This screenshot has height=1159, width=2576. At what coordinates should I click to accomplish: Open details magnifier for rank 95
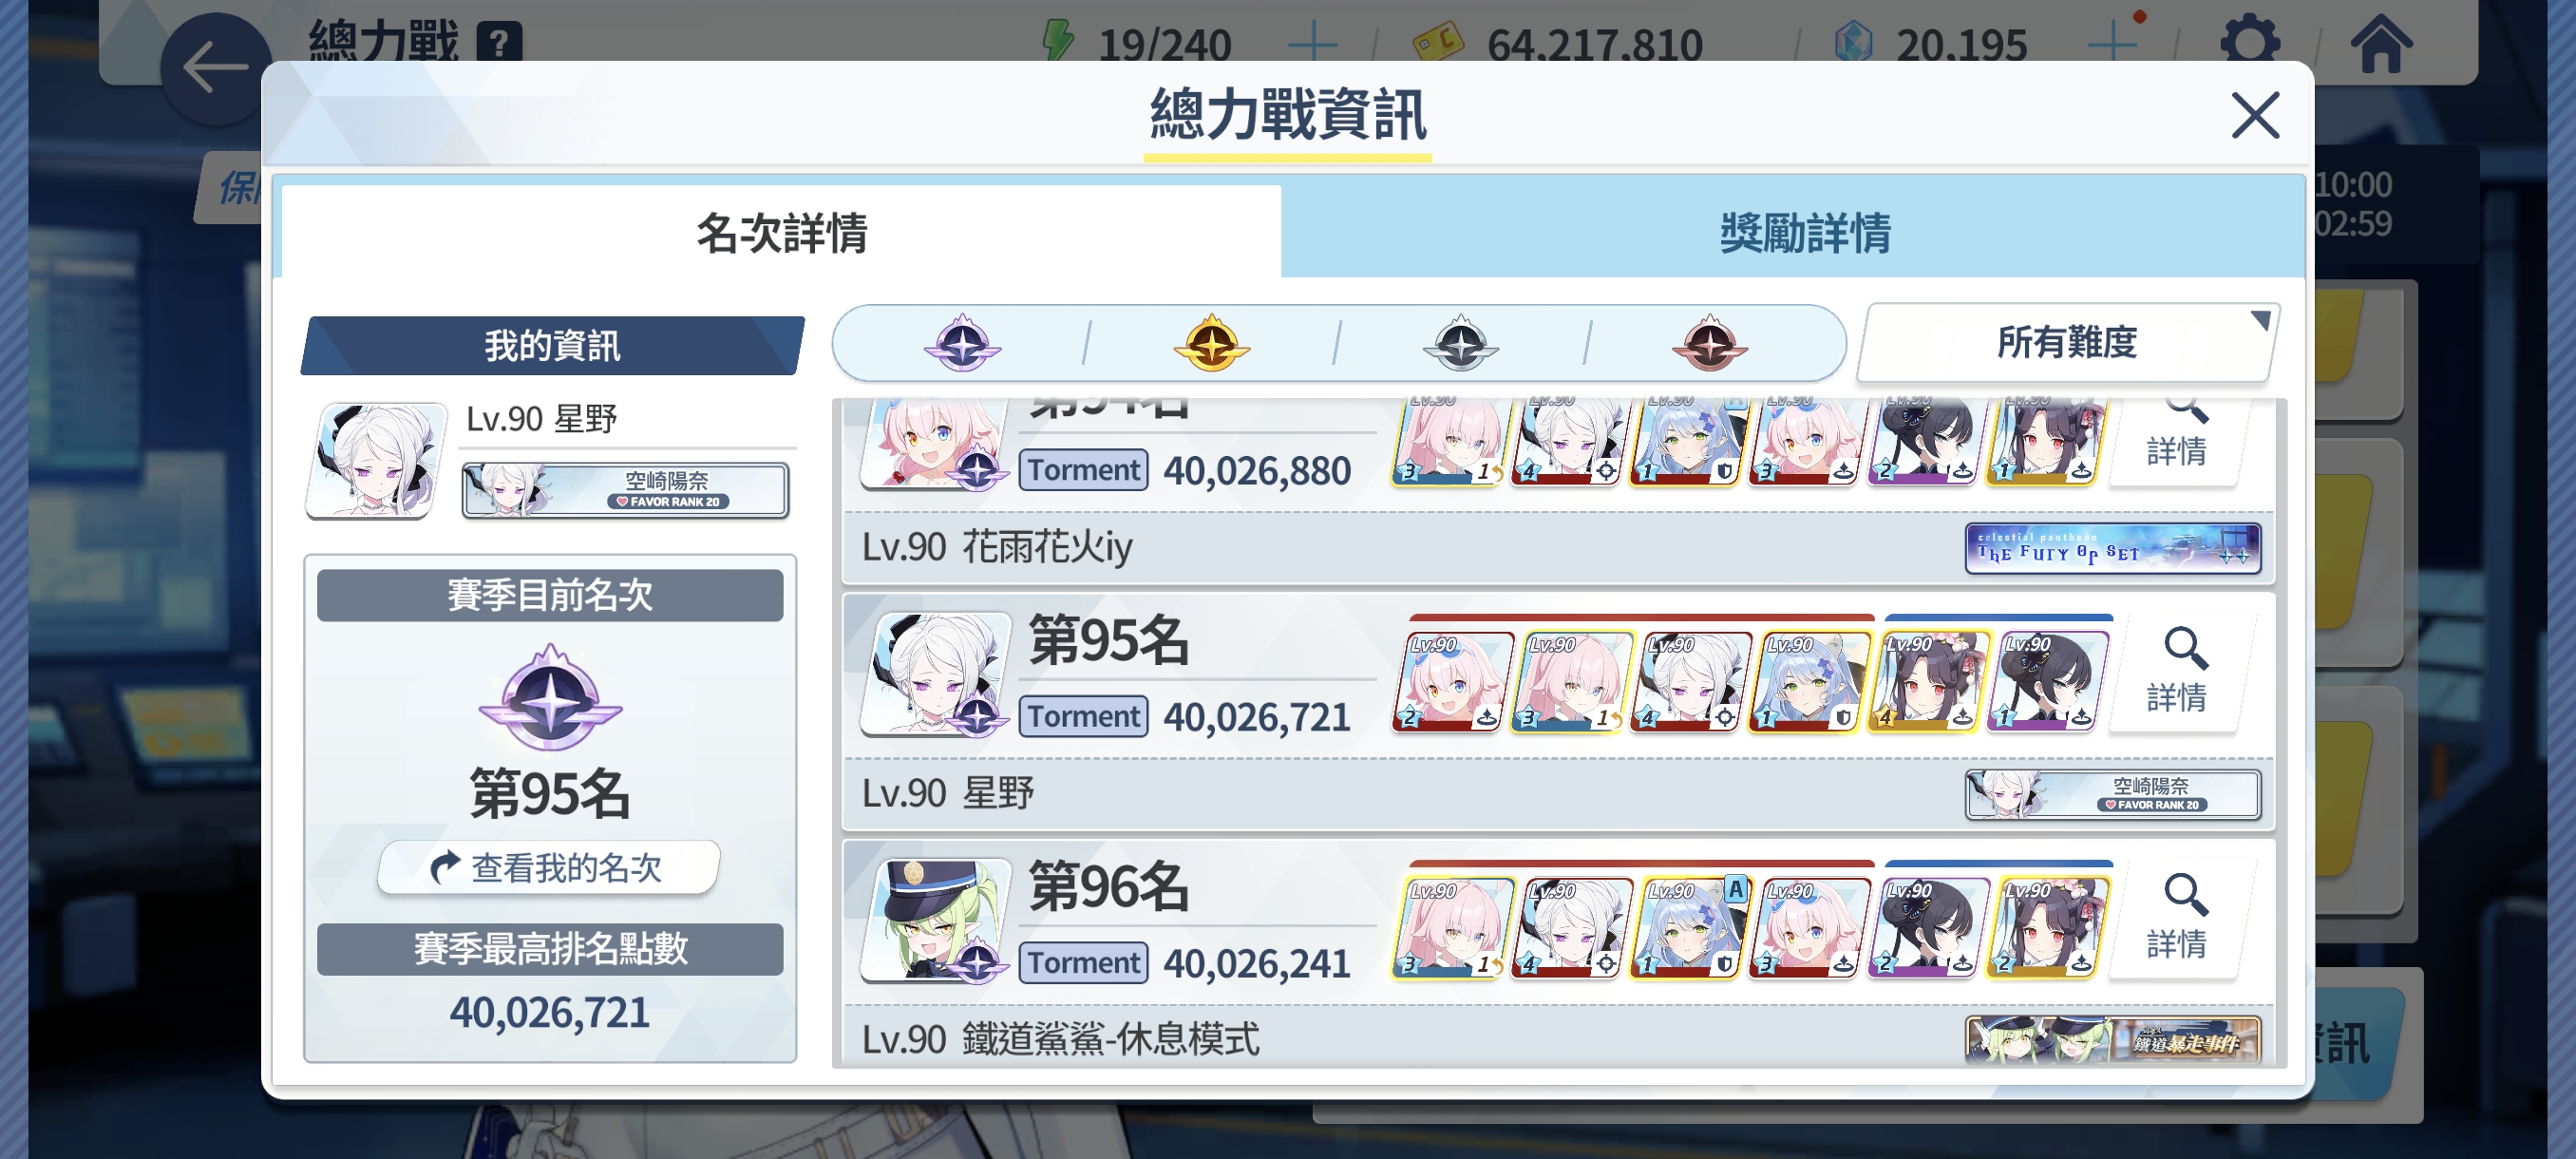[2176, 670]
